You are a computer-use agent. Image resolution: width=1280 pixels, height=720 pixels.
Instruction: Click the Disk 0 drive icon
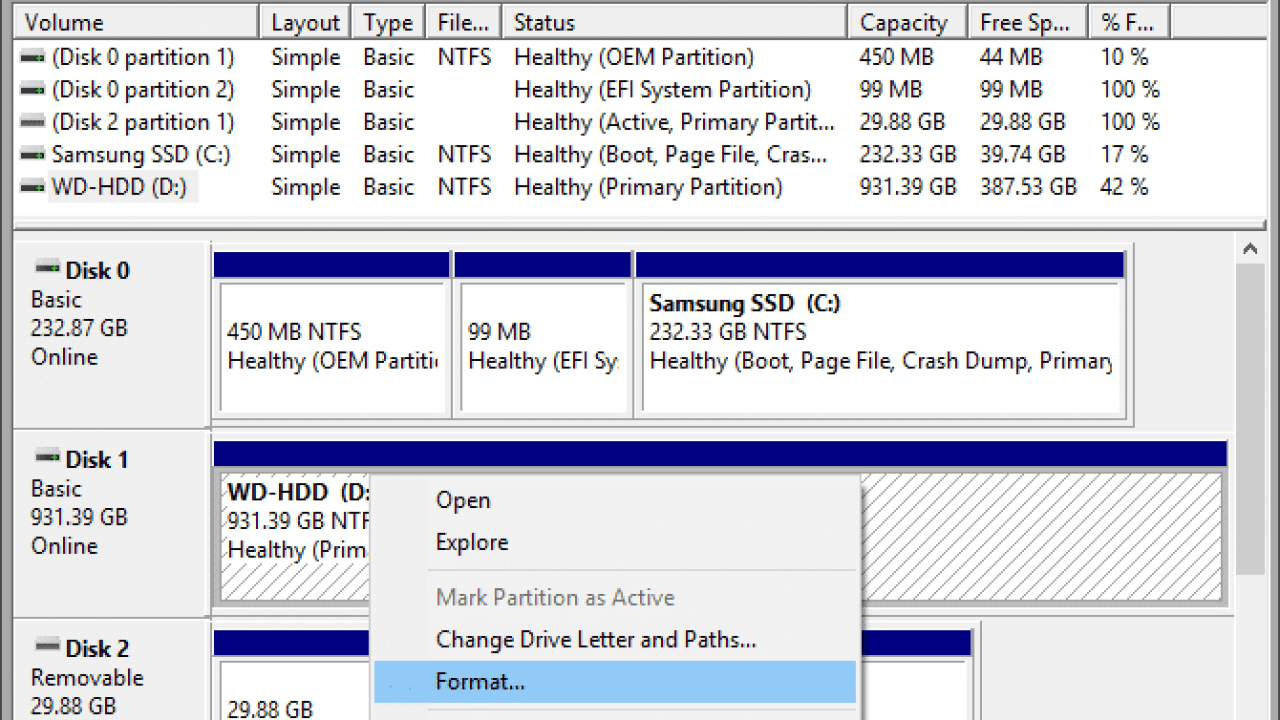(47, 268)
